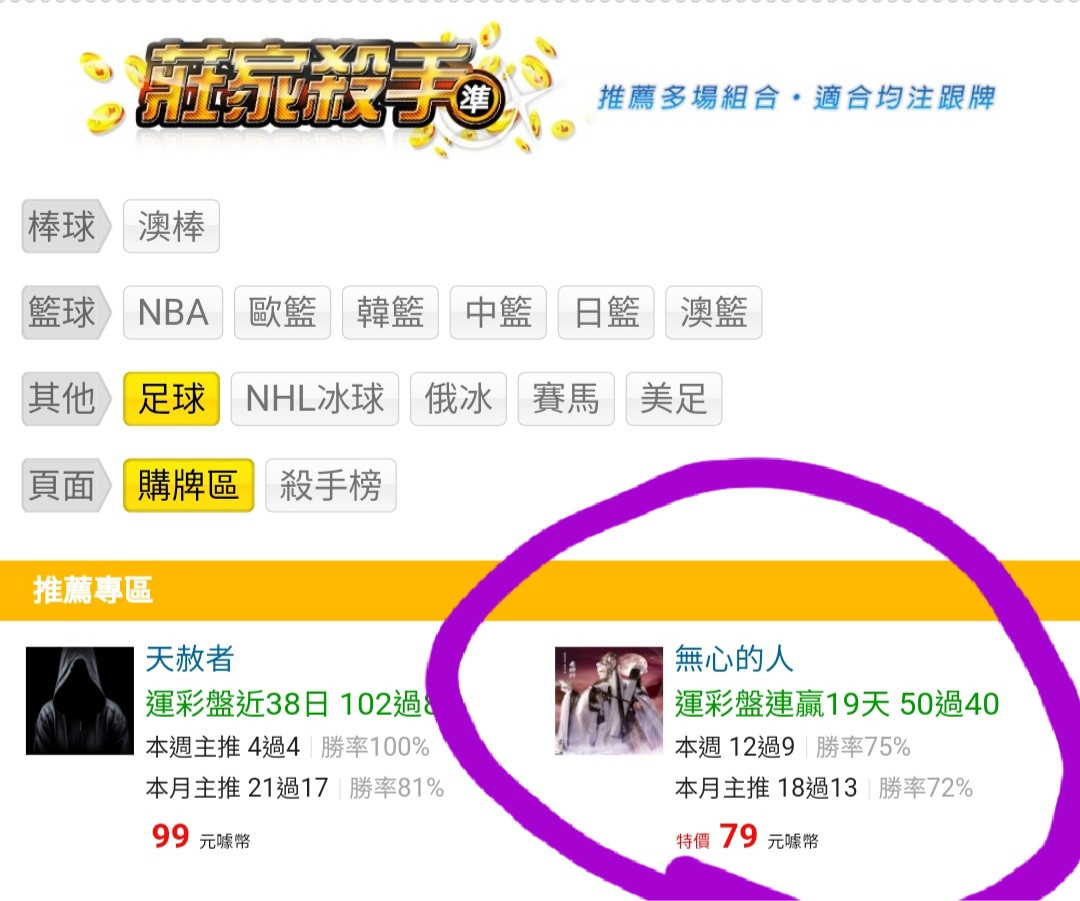Select the NHL冰球 category
This screenshot has height=901, width=1080.
click(x=315, y=399)
